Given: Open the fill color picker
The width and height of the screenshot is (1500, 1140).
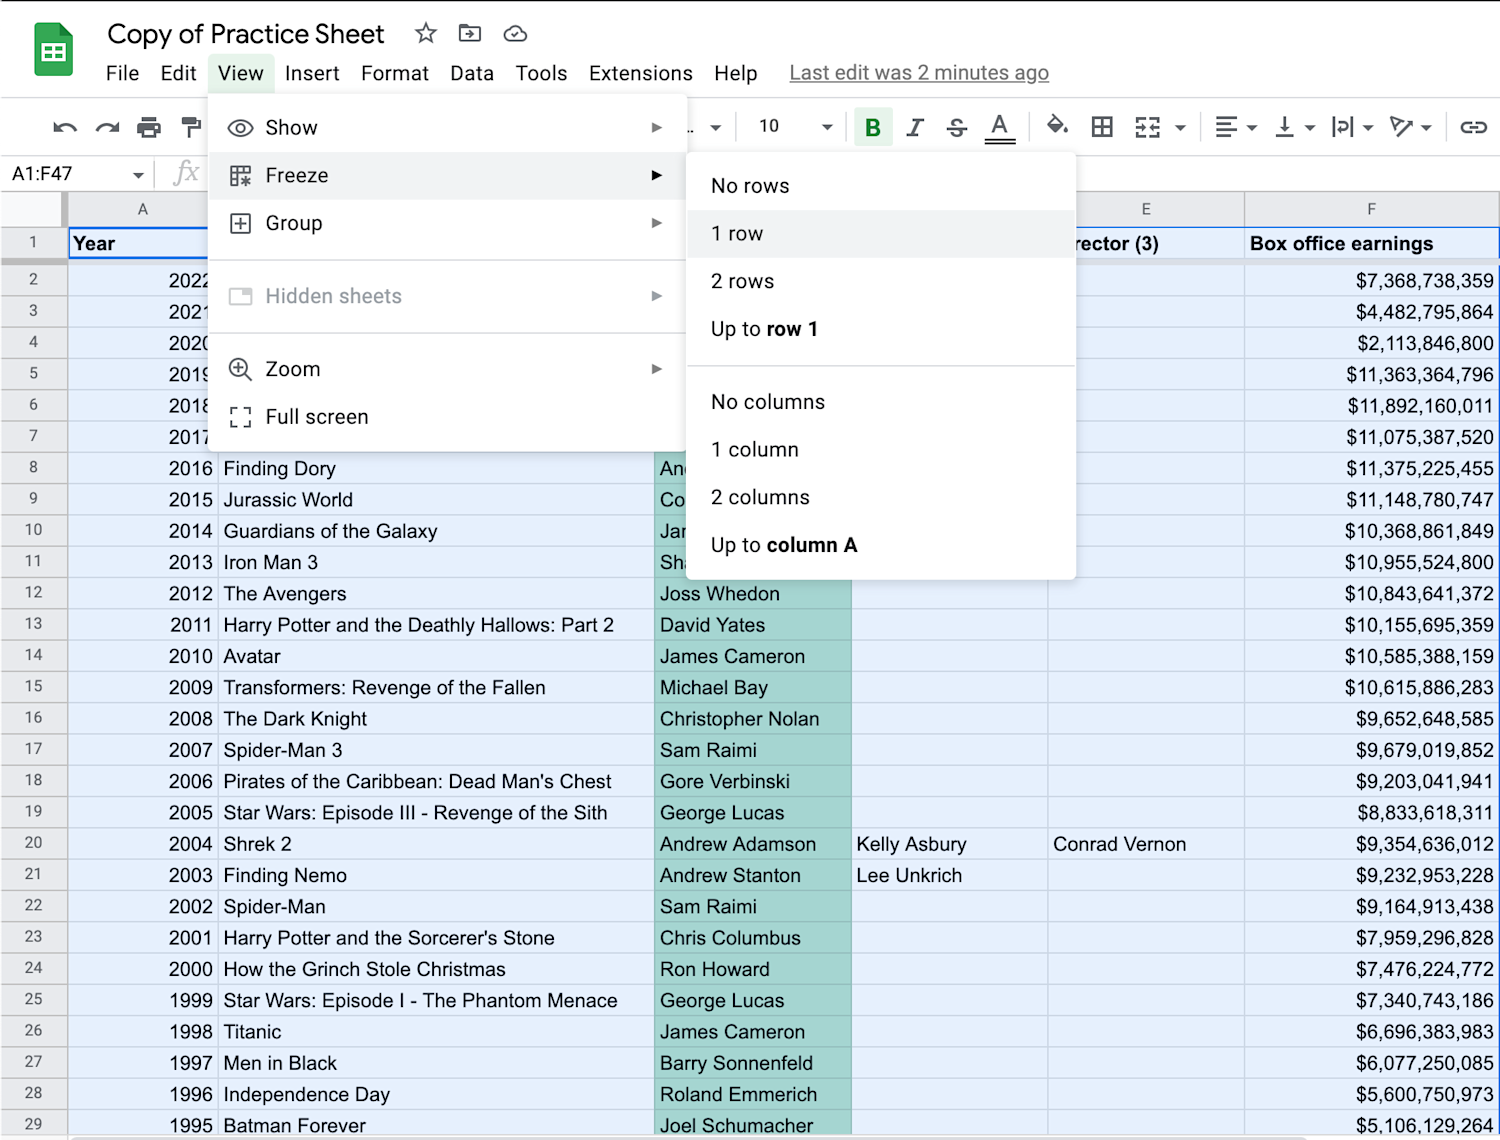Looking at the screenshot, I should 1057,126.
